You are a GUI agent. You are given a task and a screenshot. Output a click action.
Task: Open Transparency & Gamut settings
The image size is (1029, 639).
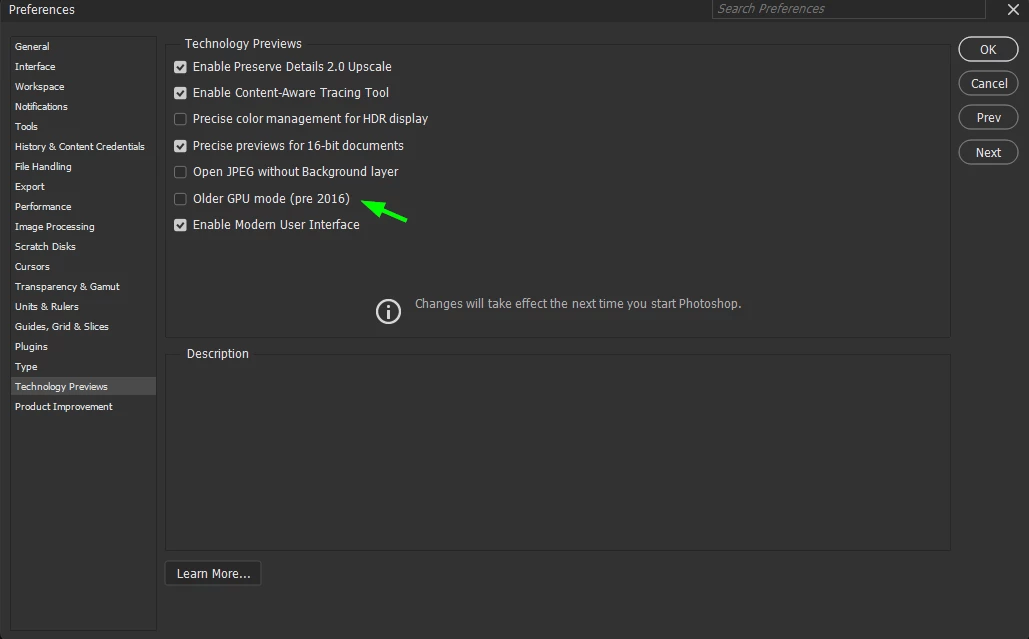pos(83,287)
